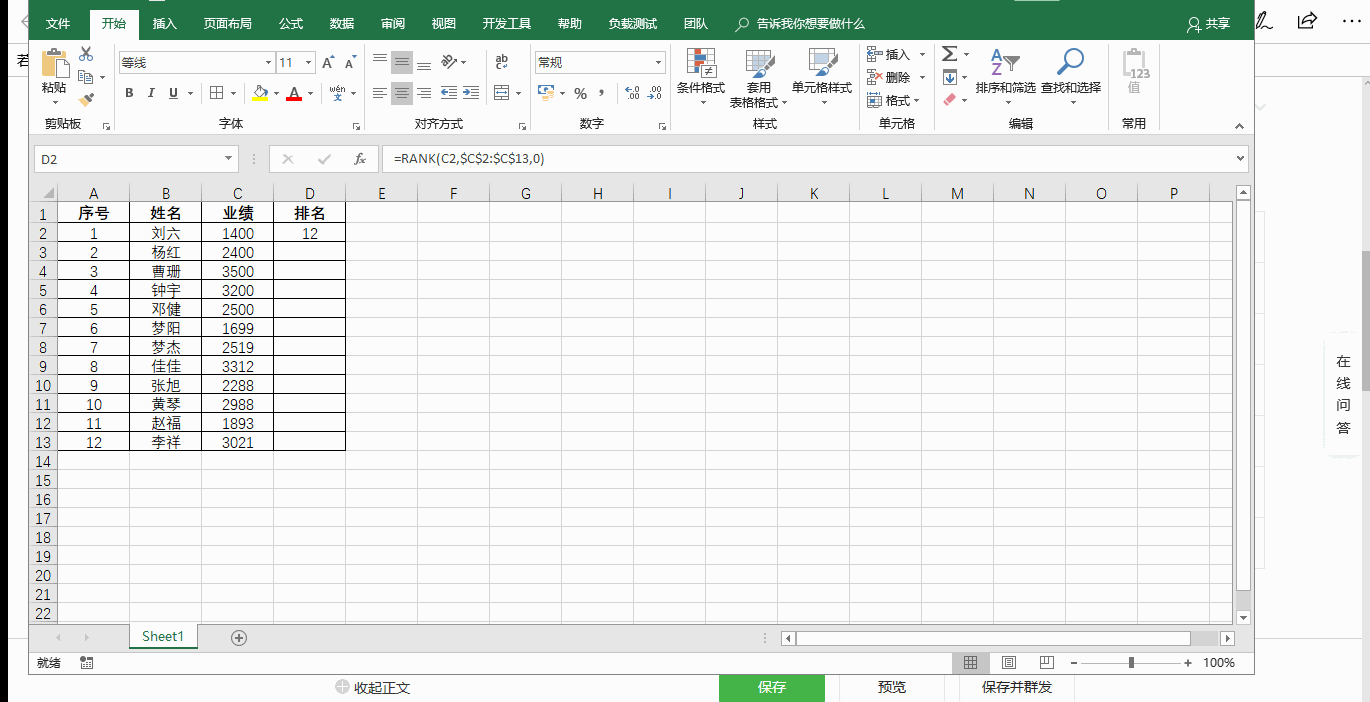Decrease font size with the smaller A icon
This screenshot has height=702, width=1370.
coord(350,62)
